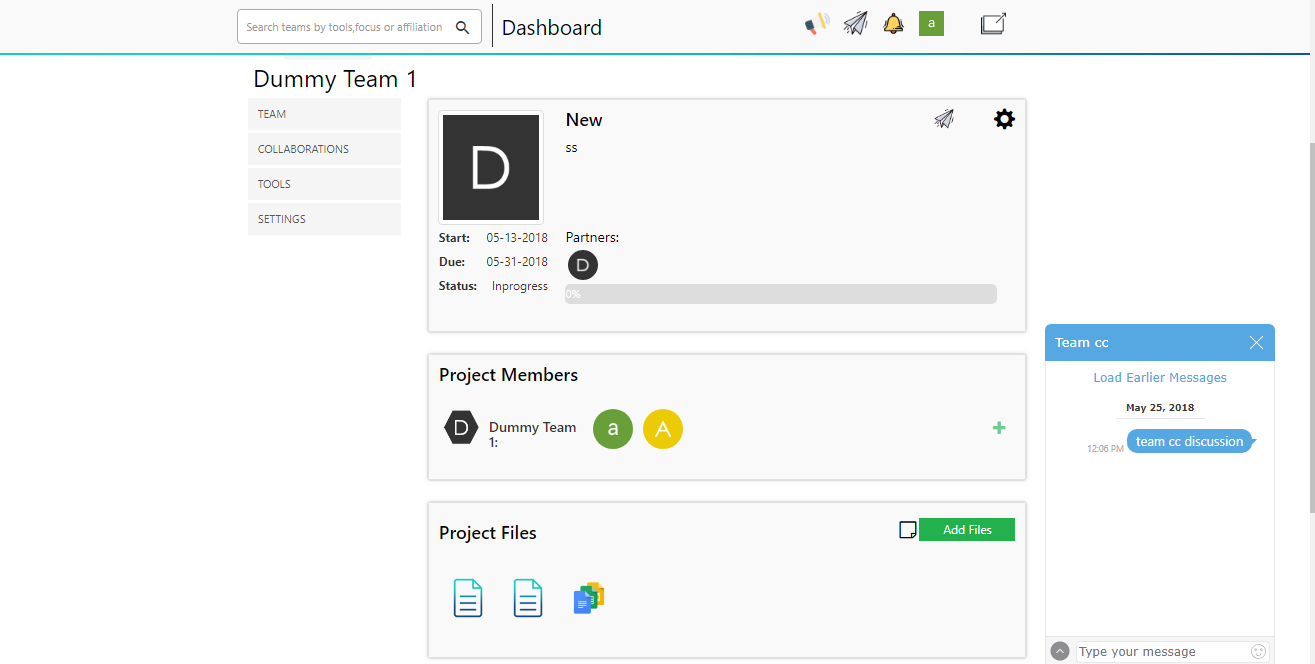Click Load Earlier Messages link
The height and width of the screenshot is (664, 1315).
pos(1159,378)
